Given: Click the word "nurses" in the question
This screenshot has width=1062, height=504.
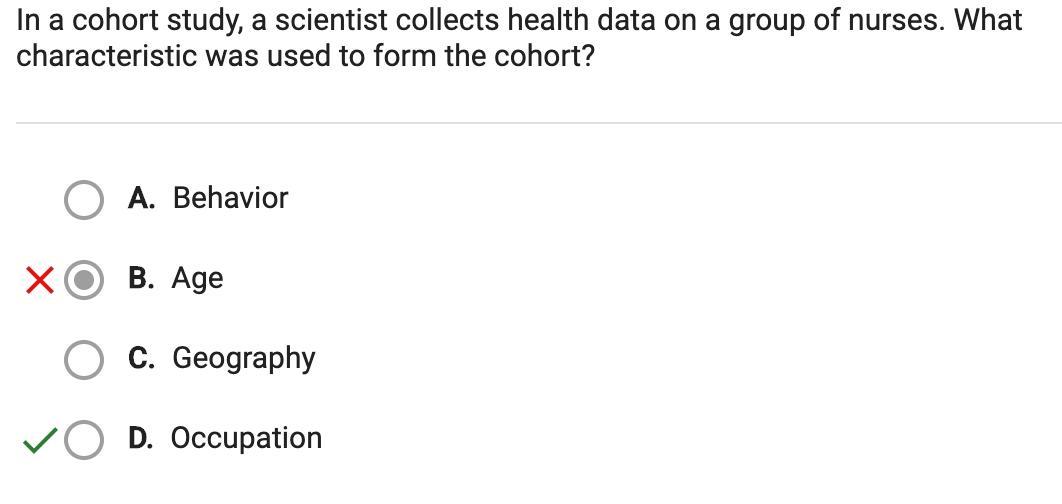Looking at the screenshot, I should click(893, 20).
